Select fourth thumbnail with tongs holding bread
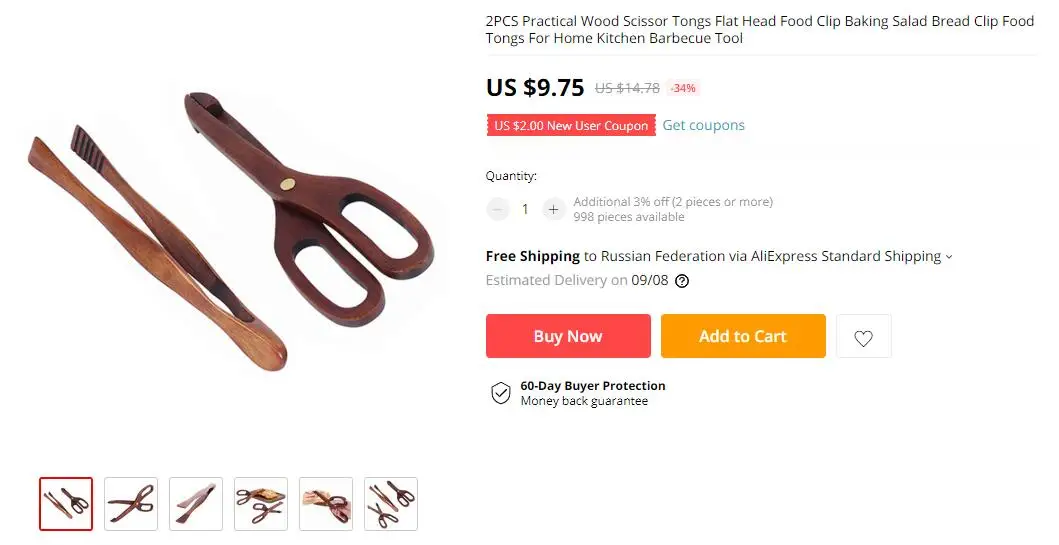1059x545 pixels. (261, 504)
